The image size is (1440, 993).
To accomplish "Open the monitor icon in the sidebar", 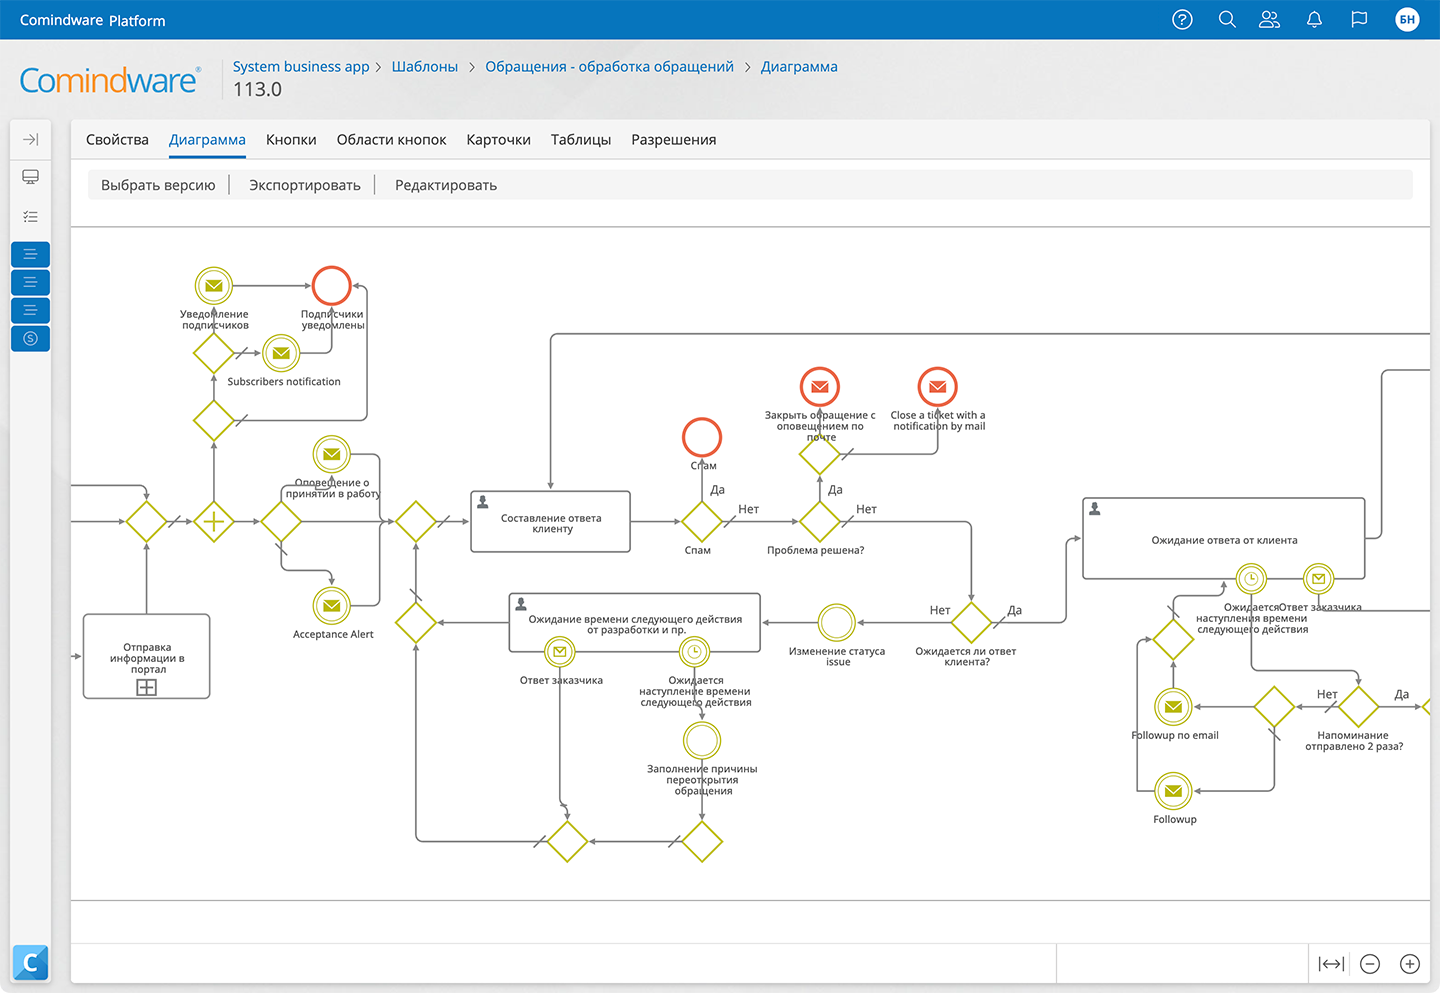I will pyautogui.click(x=31, y=177).
